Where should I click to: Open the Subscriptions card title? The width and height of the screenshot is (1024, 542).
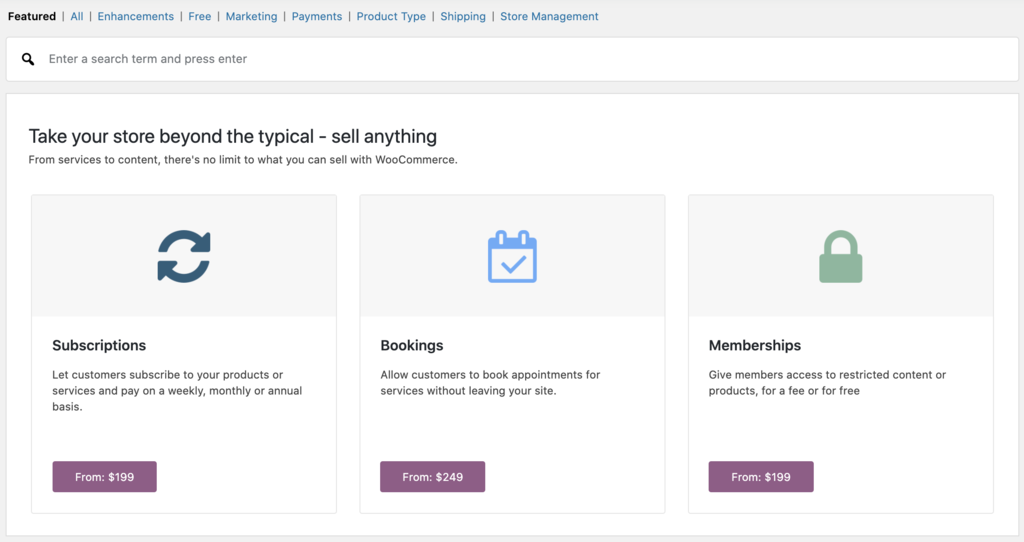pyautogui.click(x=99, y=345)
